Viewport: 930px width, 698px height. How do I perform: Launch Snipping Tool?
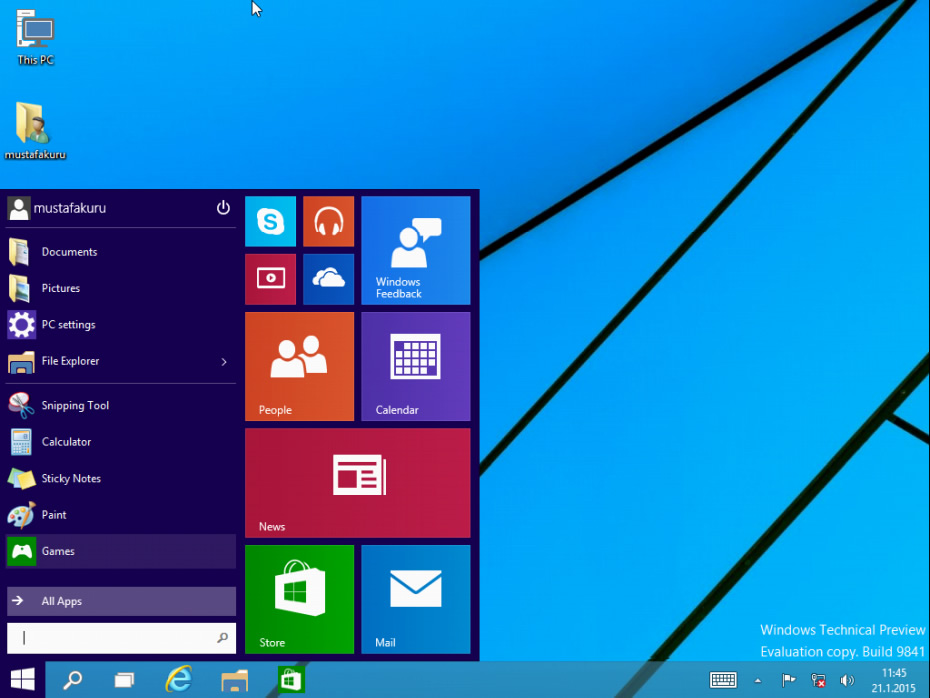coord(121,406)
